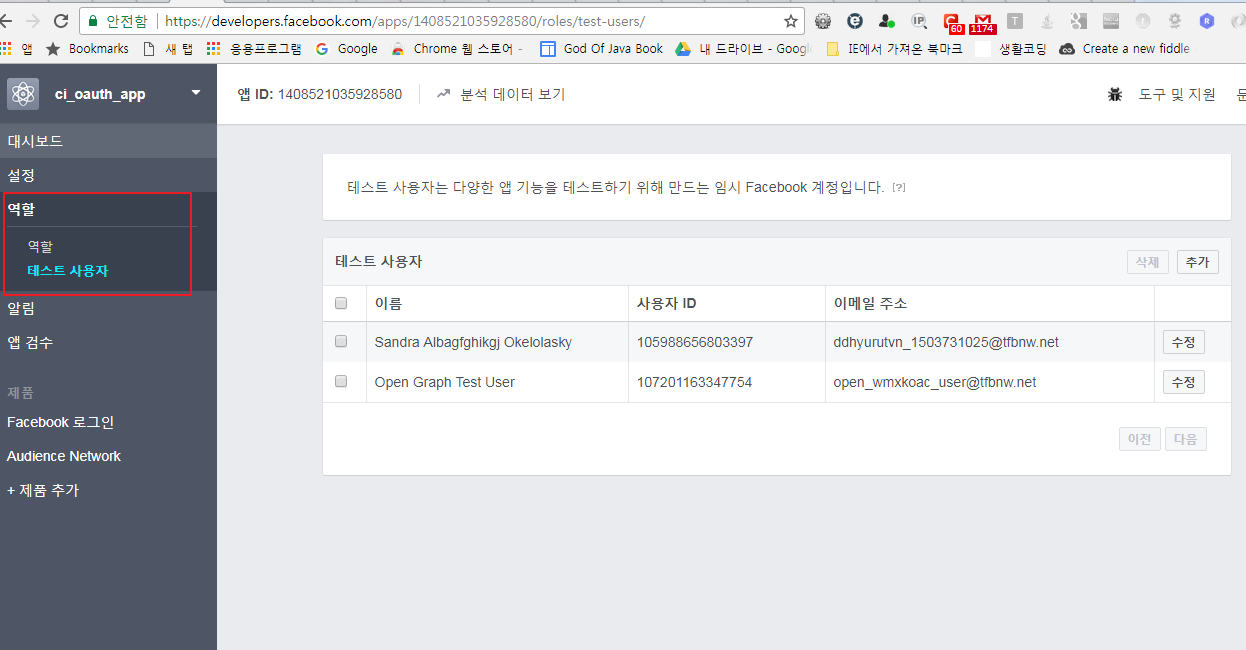Toggle the select-all checkbox in table header
This screenshot has width=1246, height=650.
(x=341, y=303)
